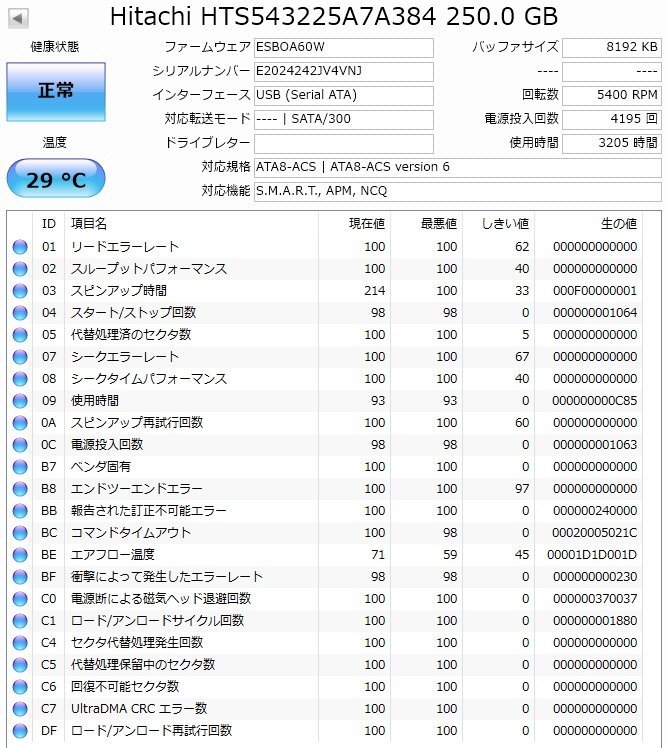Click status icon for B8 エンドツーエンドエラー
Screen dimensions: 668x748
[x=20, y=489]
